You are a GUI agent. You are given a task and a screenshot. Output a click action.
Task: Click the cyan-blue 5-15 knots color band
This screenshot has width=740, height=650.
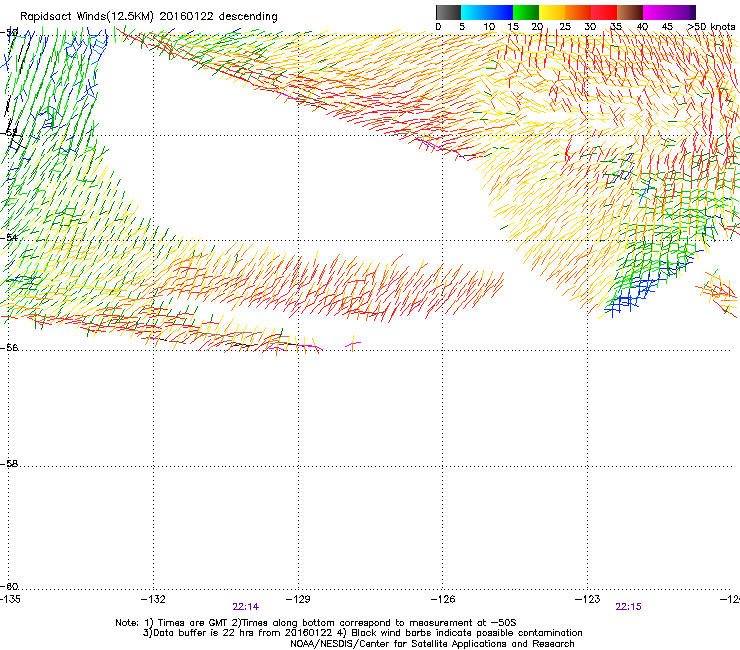487,12
